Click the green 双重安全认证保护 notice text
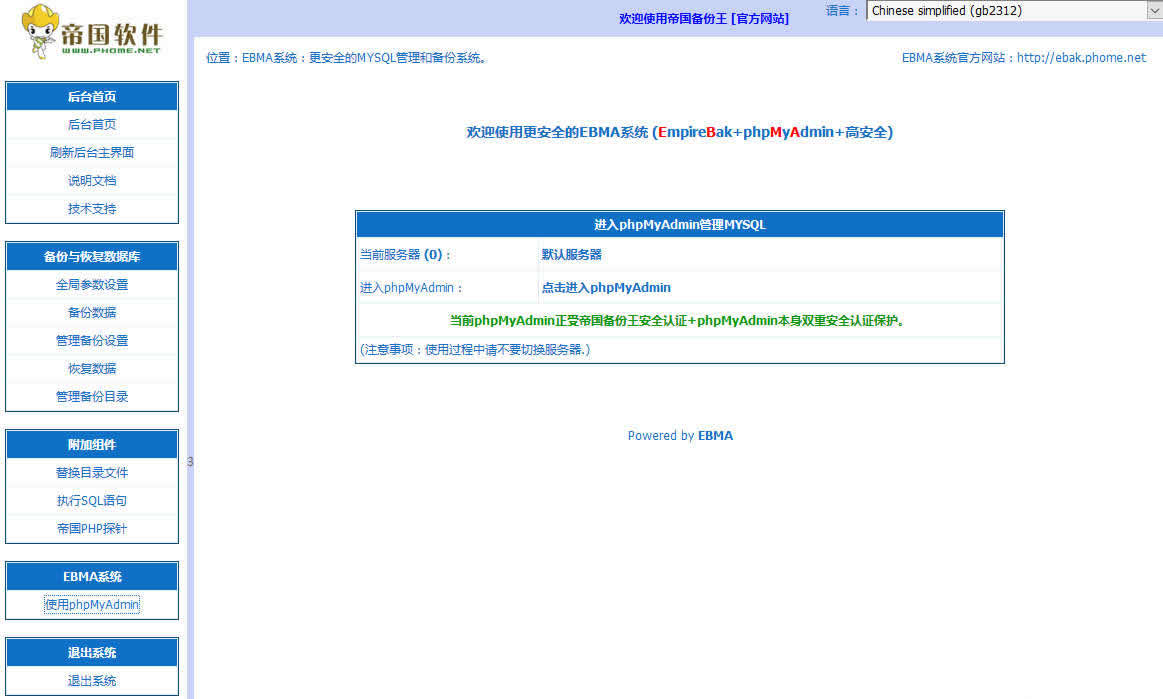 676,321
